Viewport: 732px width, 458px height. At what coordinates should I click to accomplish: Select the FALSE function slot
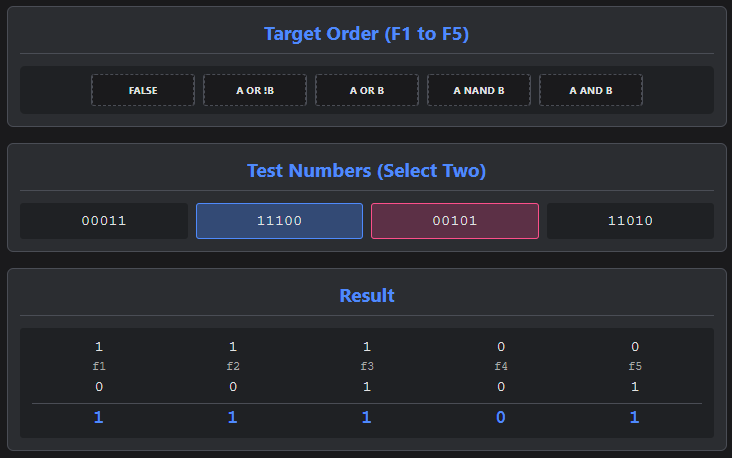coord(143,90)
